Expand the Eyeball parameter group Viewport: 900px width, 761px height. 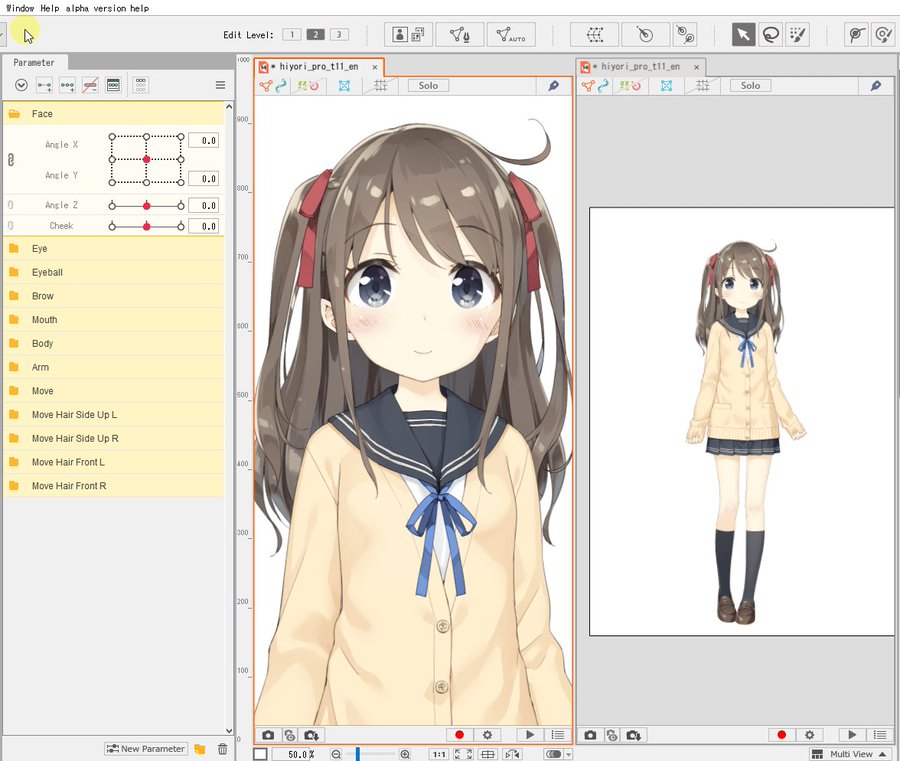click(114, 272)
